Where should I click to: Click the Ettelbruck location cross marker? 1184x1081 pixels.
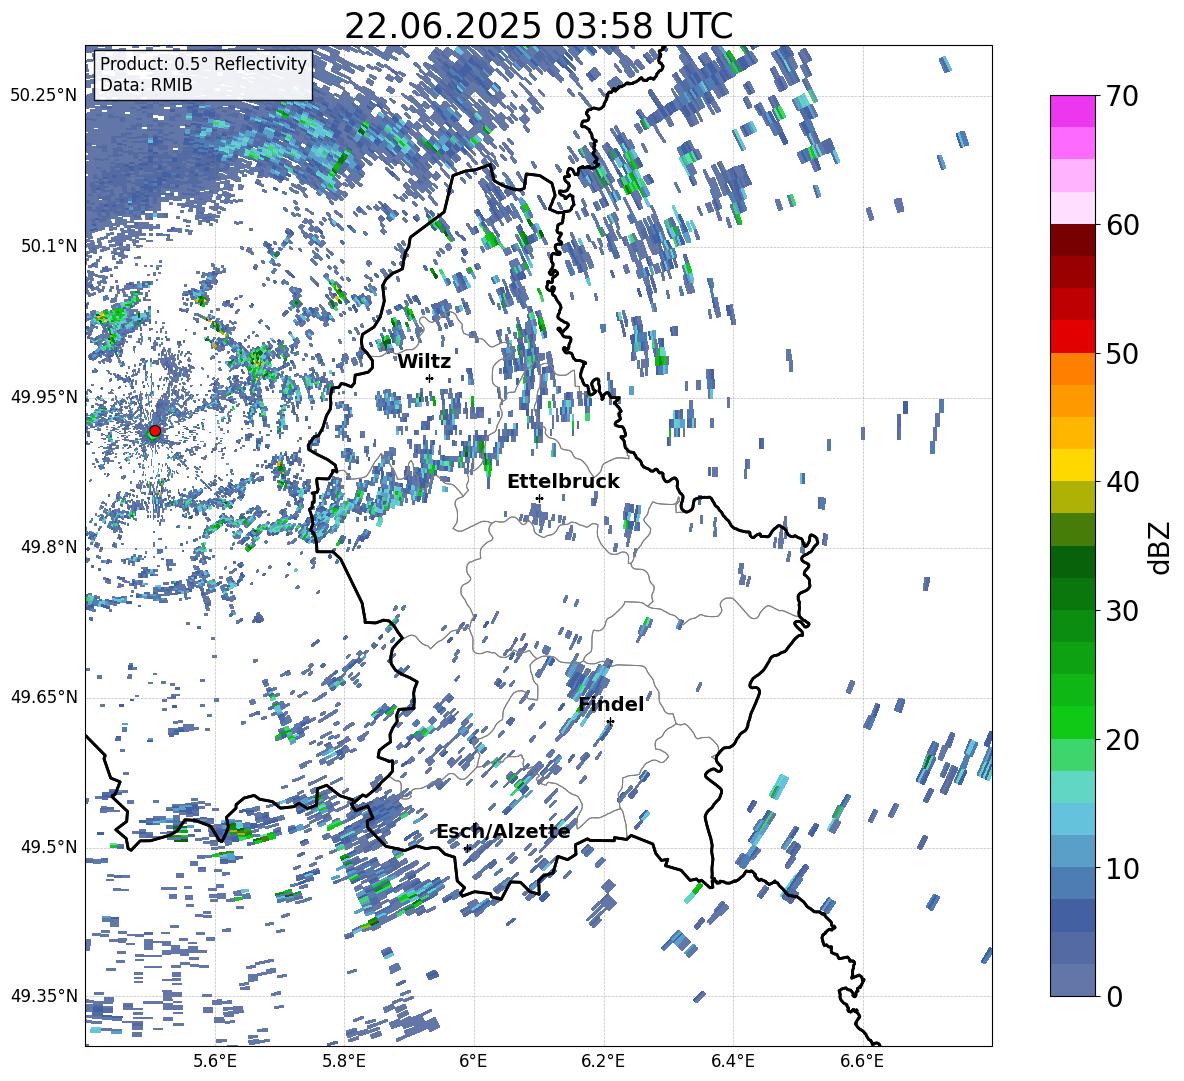point(539,498)
